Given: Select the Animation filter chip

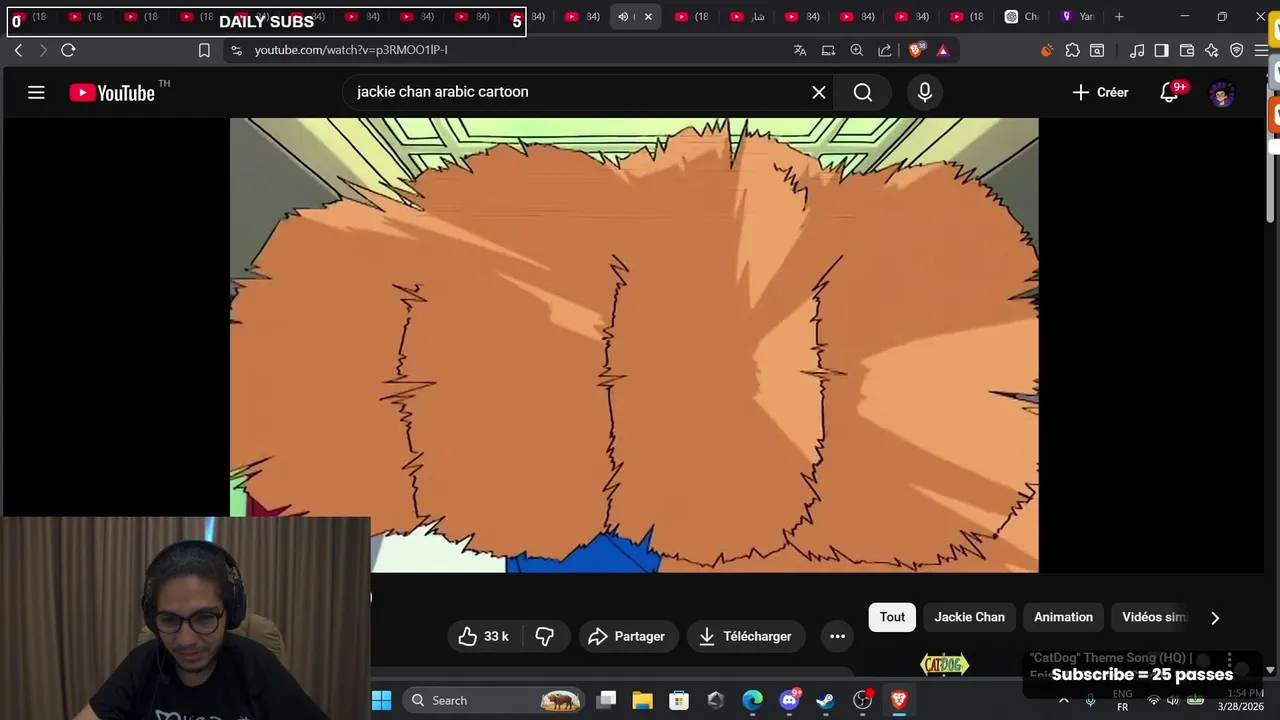Looking at the screenshot, I should [1063, 617].
